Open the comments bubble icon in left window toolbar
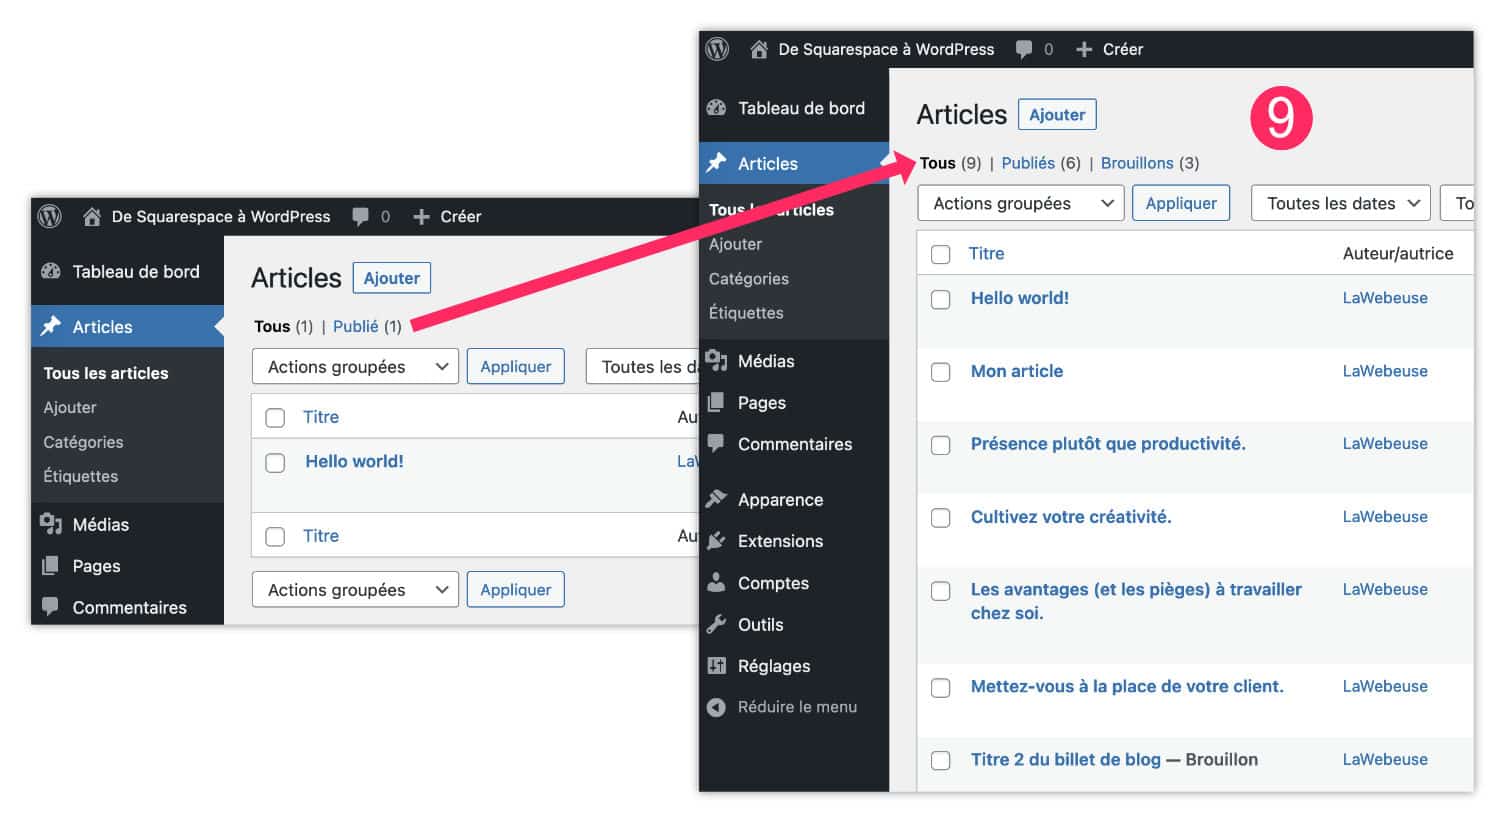This screenshot has width=1500, height=817. click(x=361, y=217)
